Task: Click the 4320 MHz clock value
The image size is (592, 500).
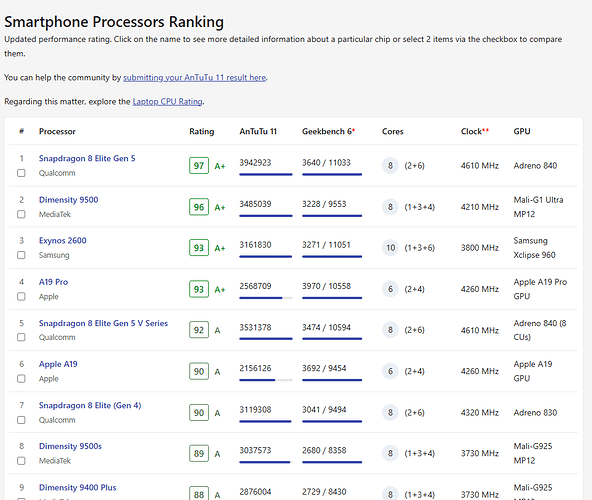Action: 479,413
